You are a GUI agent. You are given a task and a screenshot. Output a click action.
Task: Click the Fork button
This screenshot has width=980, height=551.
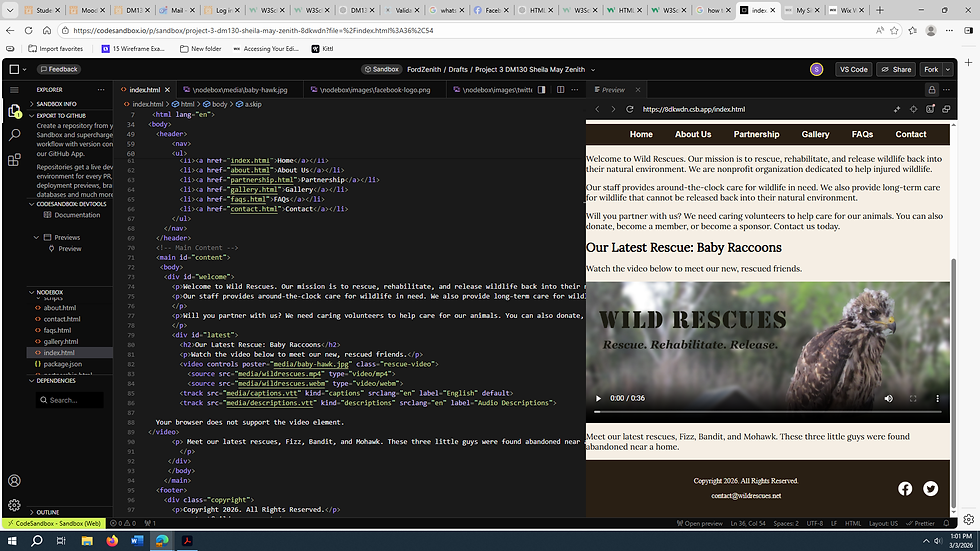click(931, 69)
